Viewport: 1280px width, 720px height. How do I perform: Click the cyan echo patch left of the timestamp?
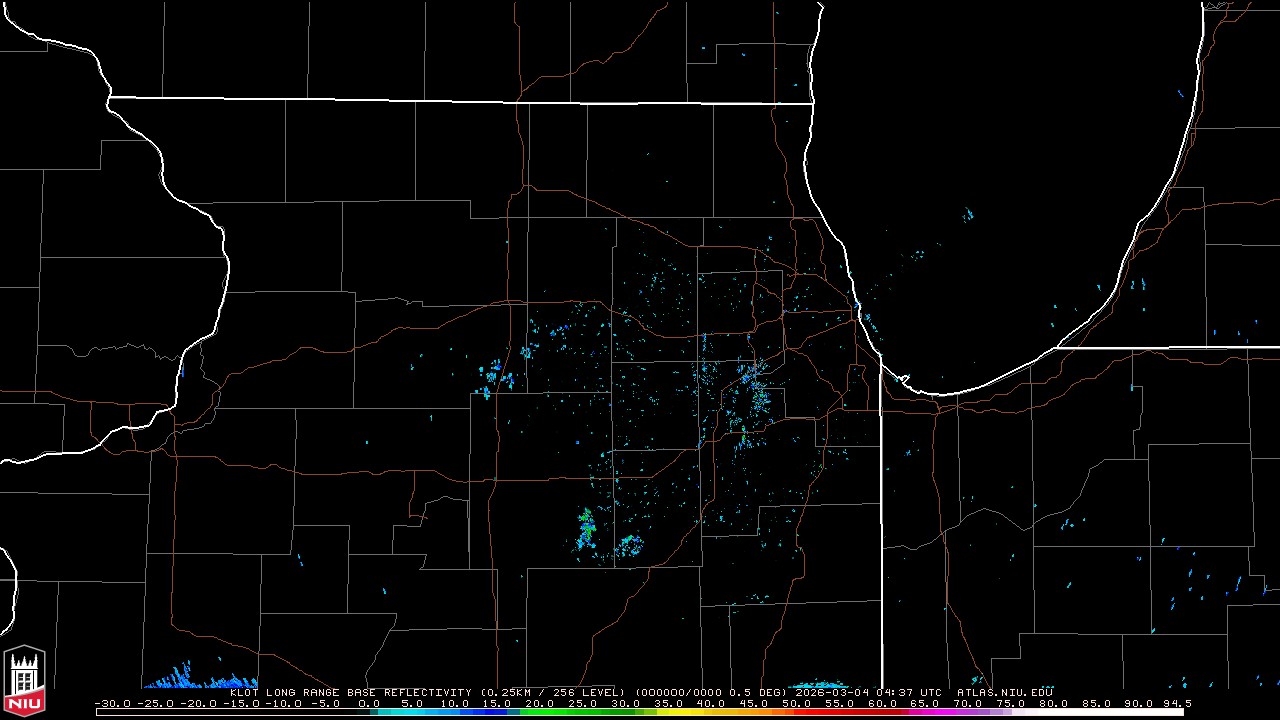[x=818, y=685]
